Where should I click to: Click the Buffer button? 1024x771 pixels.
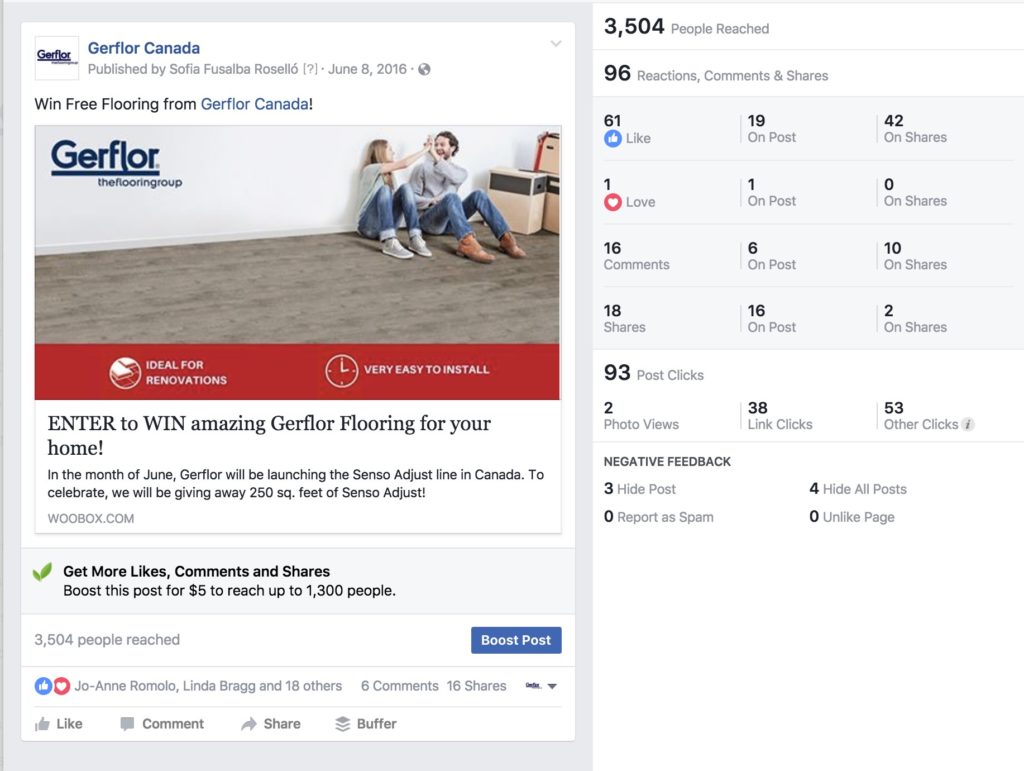(x=366, y=724)
